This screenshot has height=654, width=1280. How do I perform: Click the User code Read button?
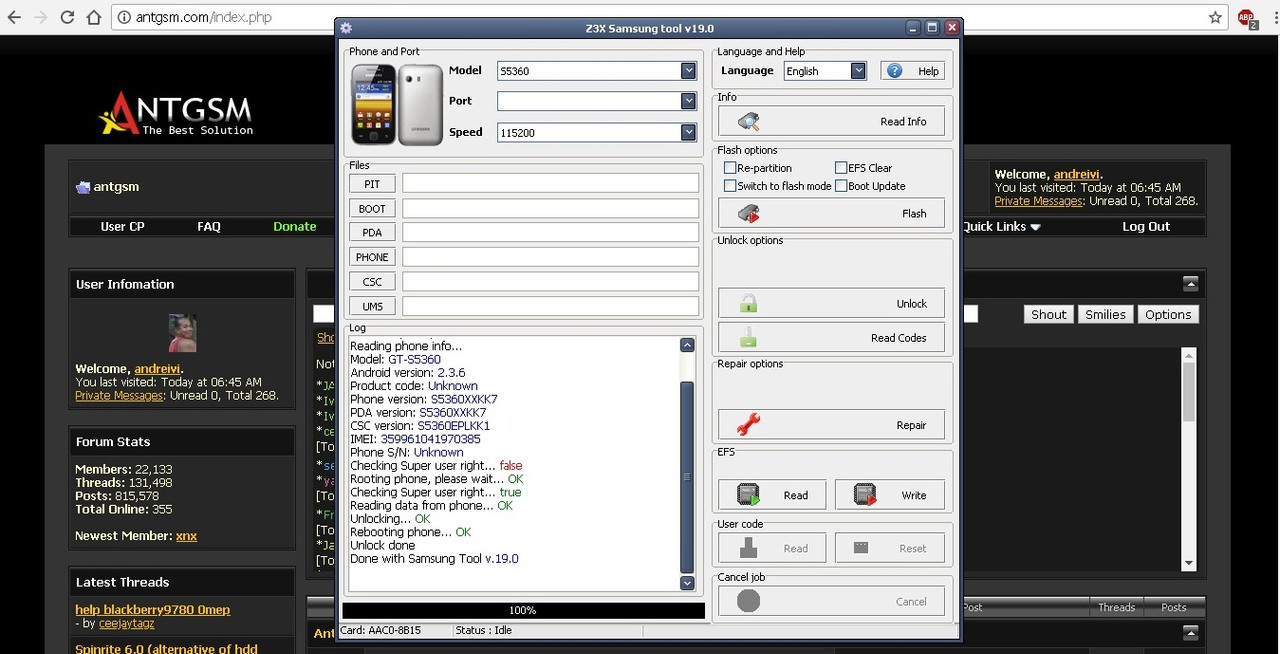pyautogui.click(x=772, y=548)
